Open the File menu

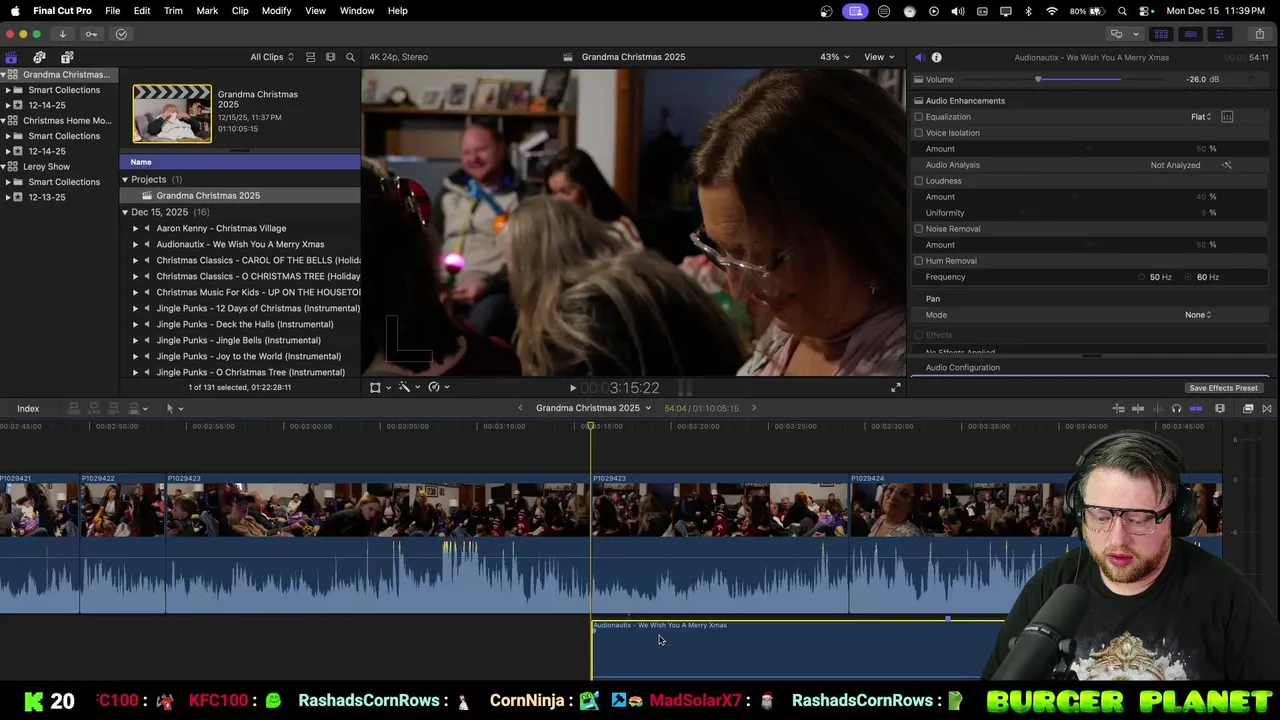point(113,11)
